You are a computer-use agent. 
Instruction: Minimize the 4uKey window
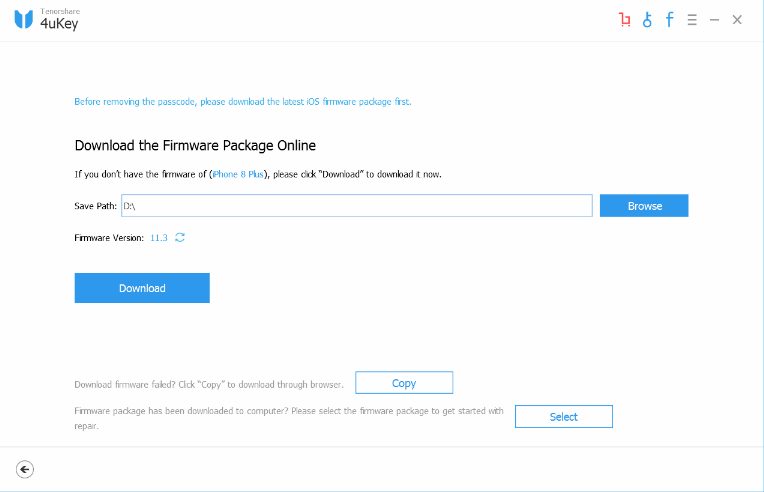click(714, 20)
